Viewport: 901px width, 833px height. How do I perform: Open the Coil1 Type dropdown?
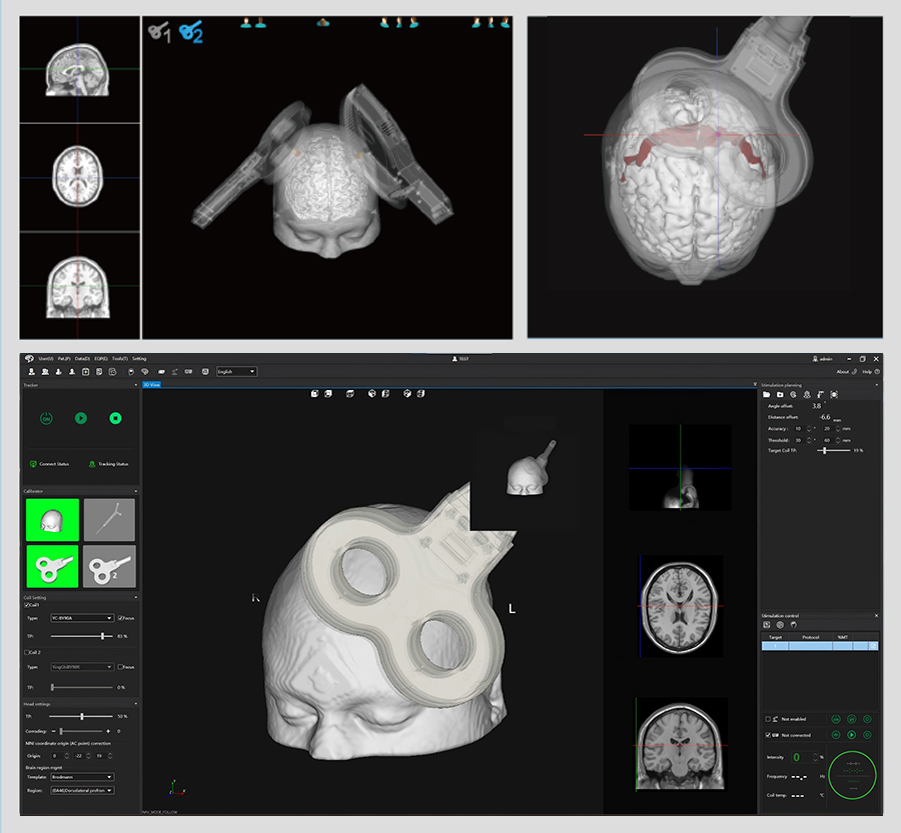82,618
